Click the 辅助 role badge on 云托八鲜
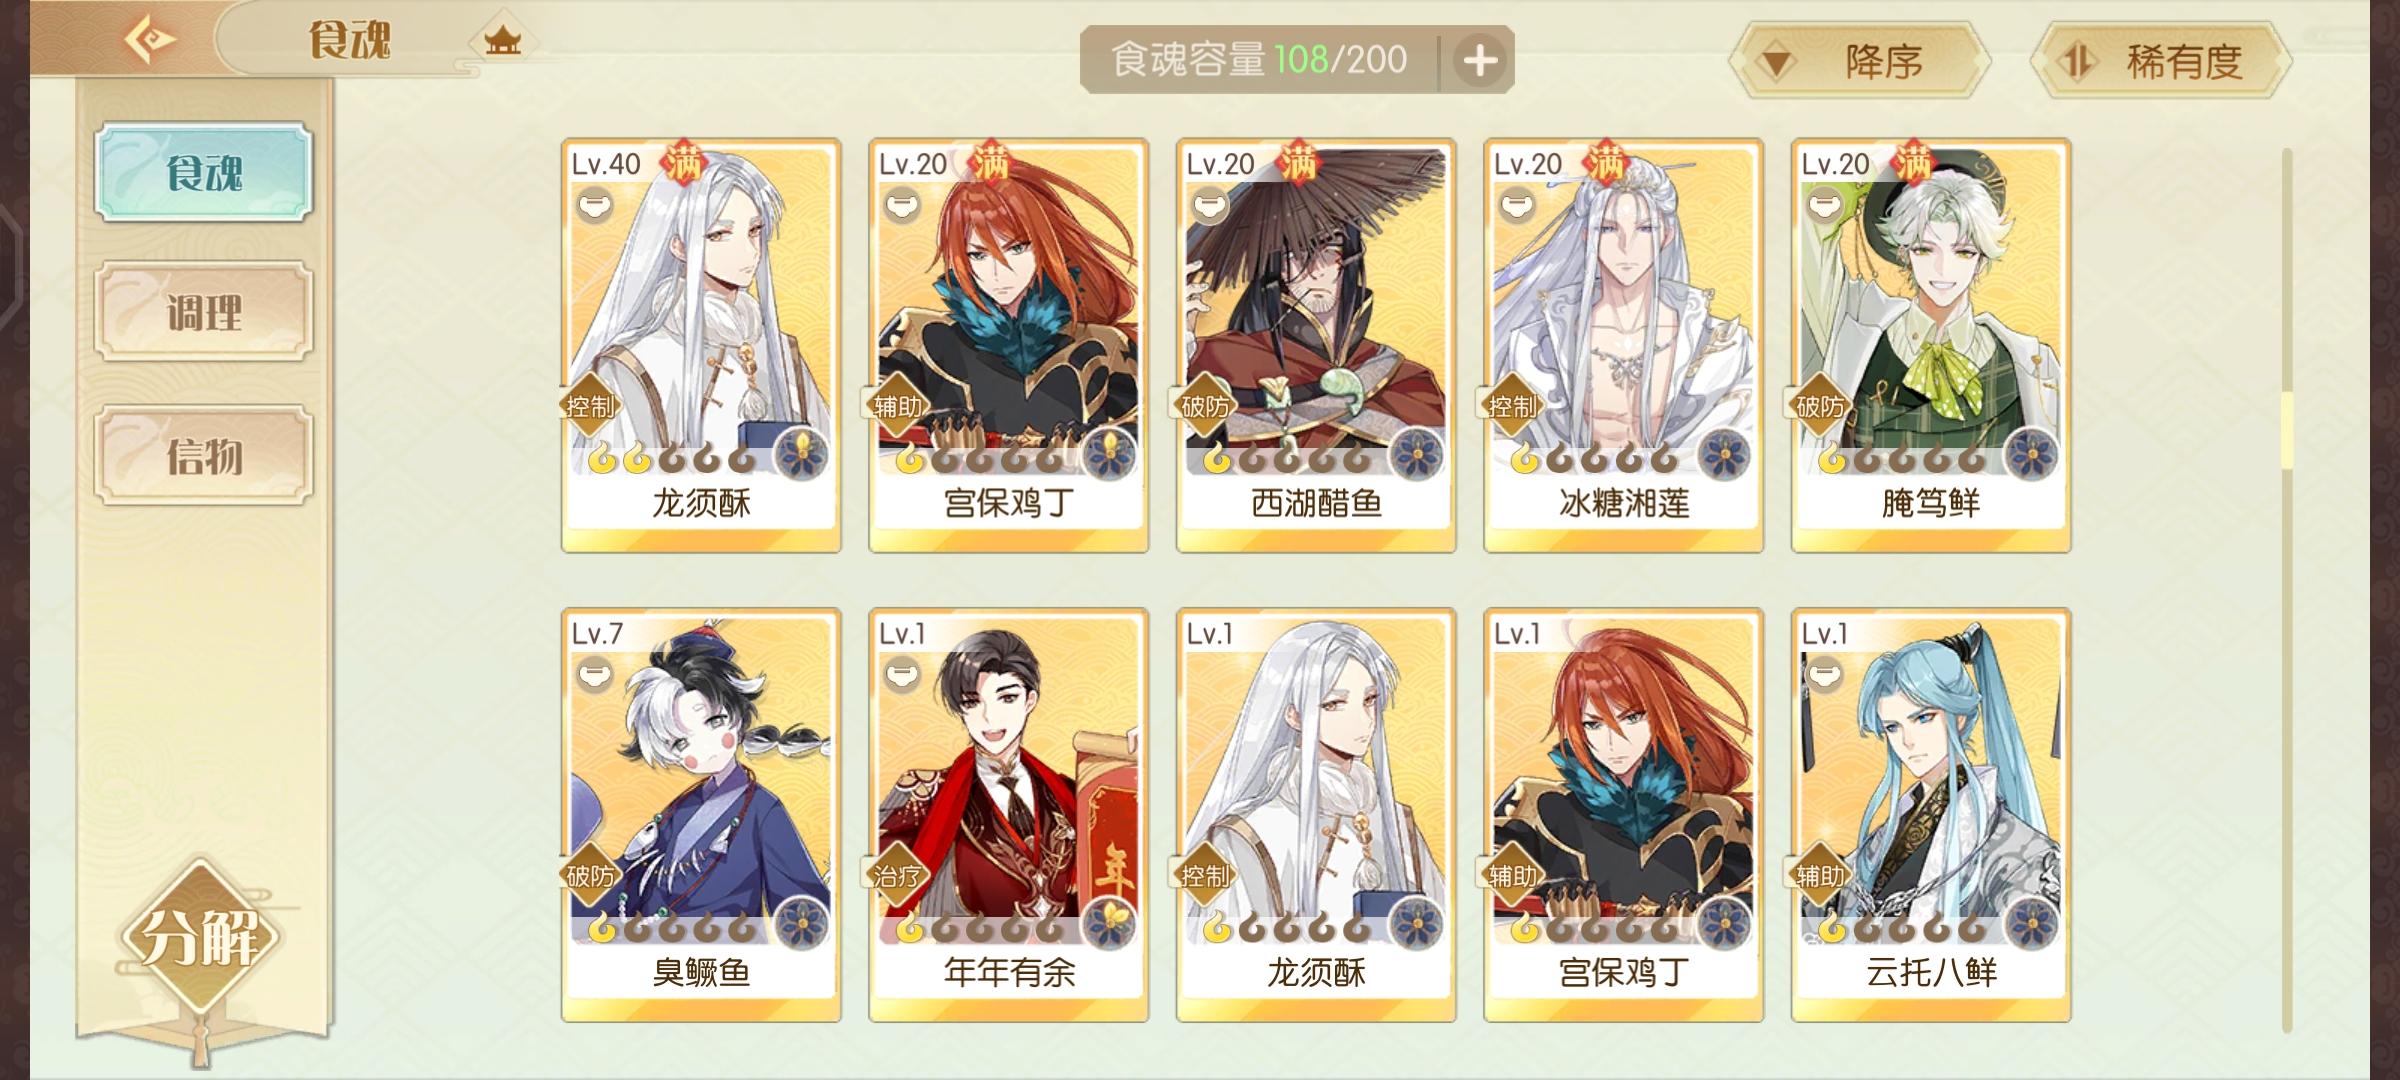 click(x=1820, y=877)
